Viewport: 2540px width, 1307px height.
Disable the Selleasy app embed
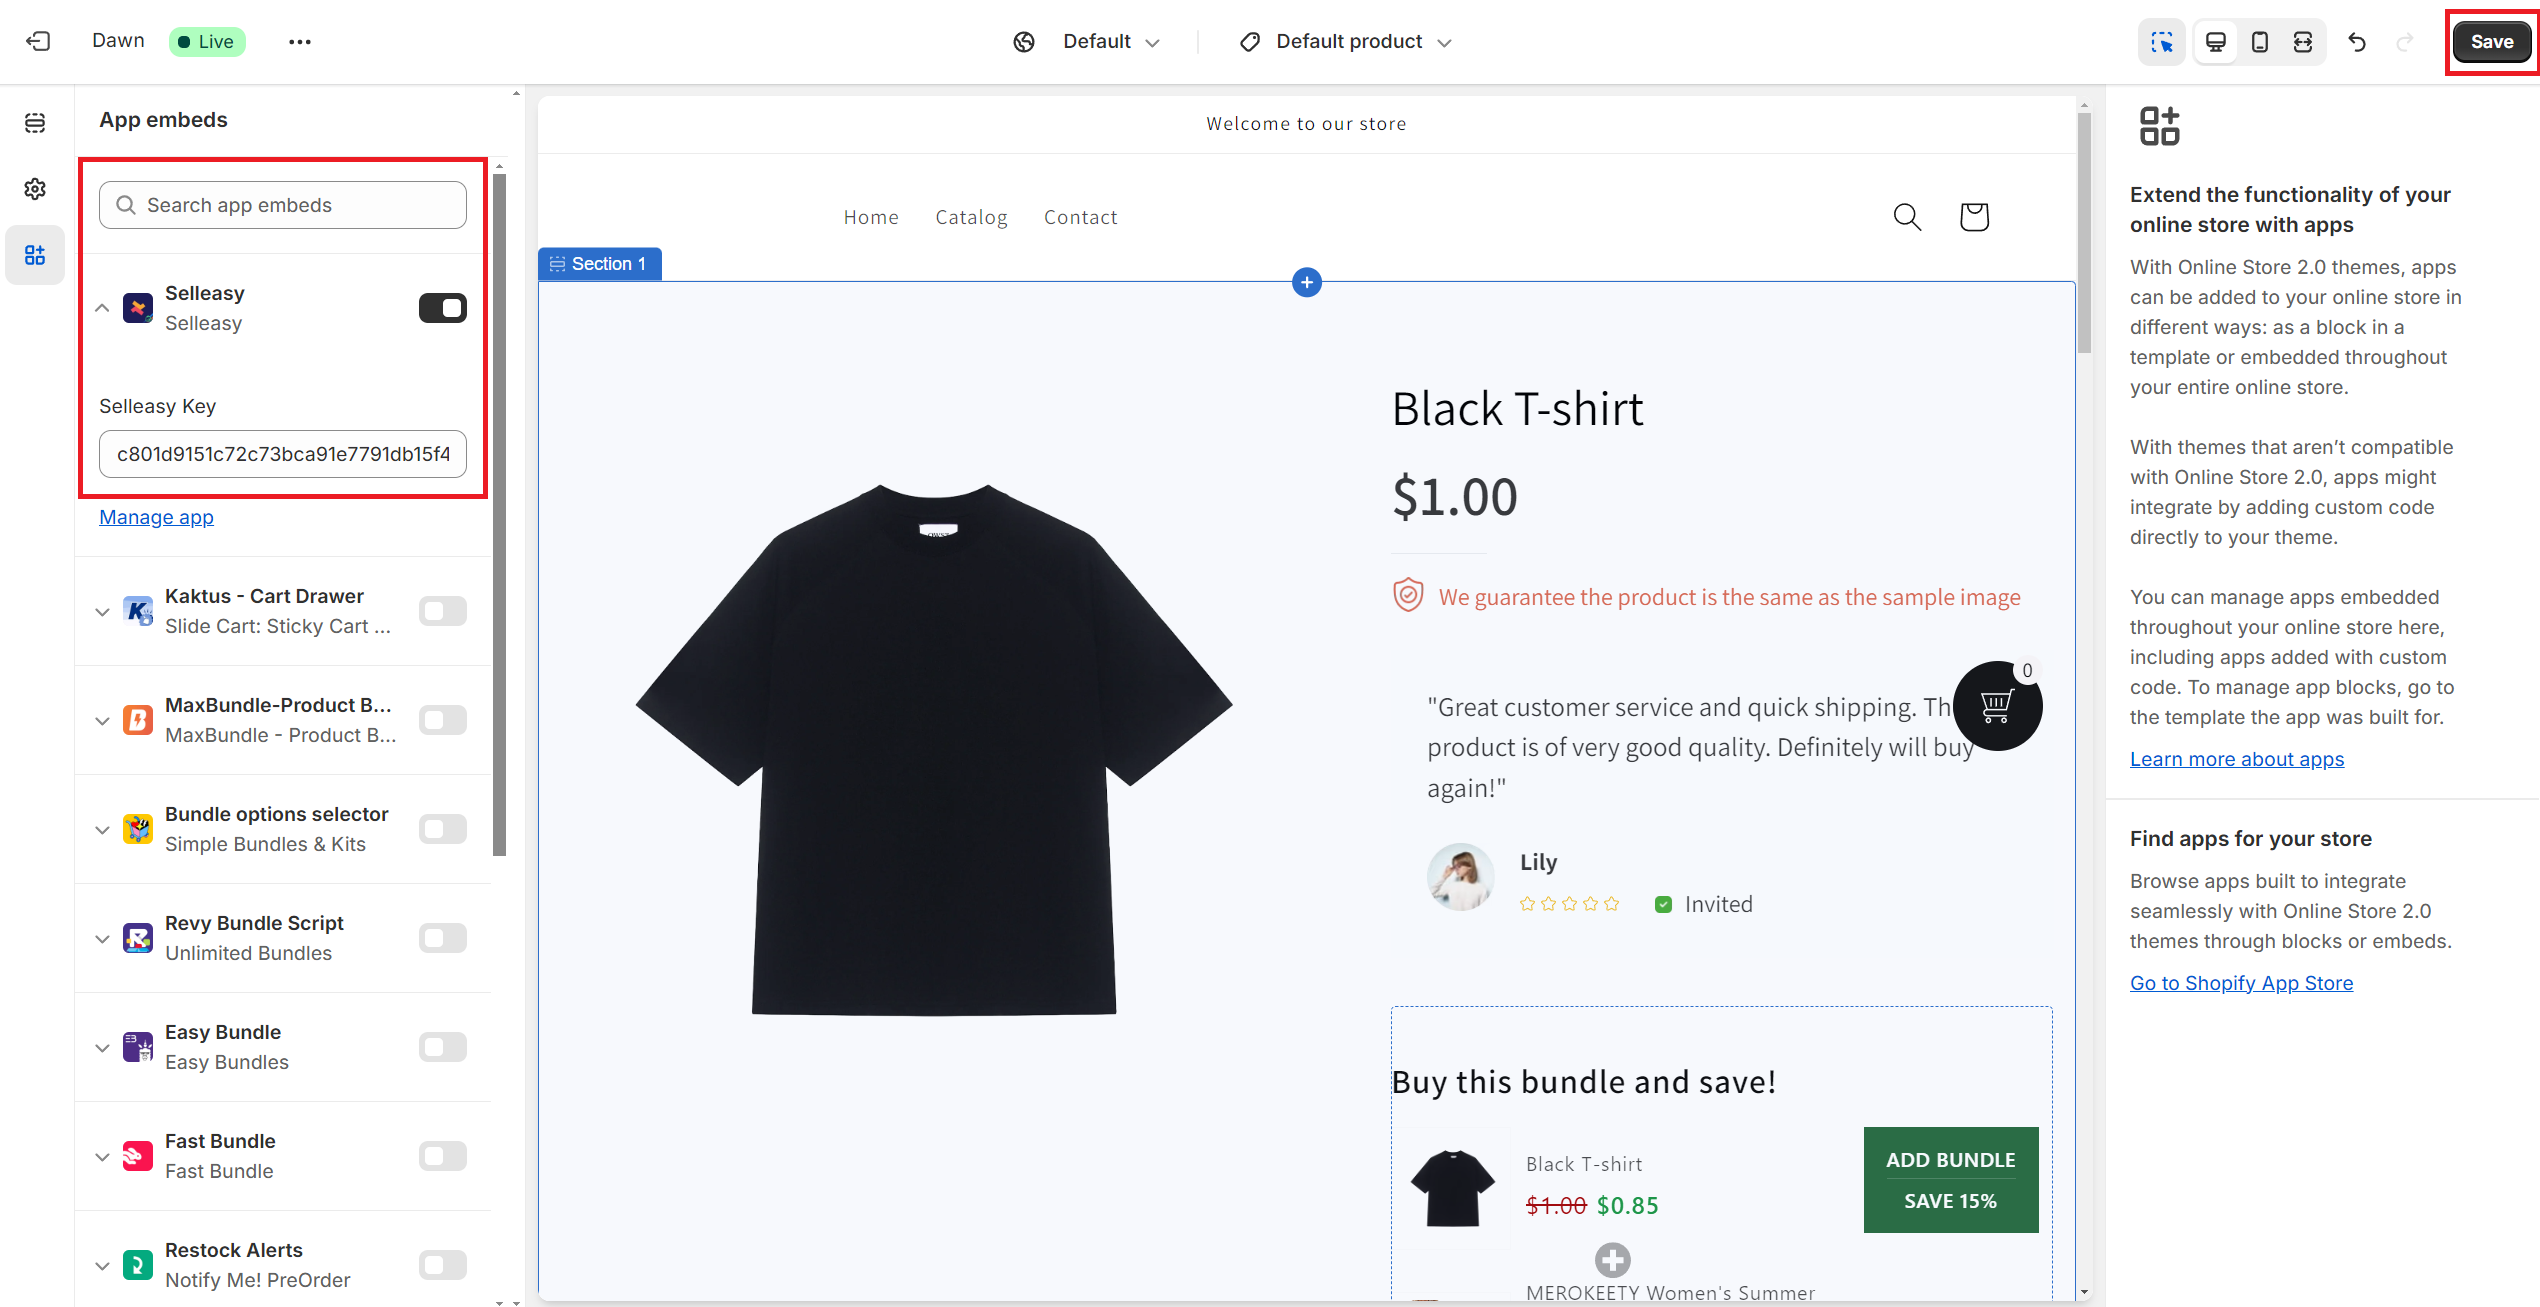click(x=442, y=308)
